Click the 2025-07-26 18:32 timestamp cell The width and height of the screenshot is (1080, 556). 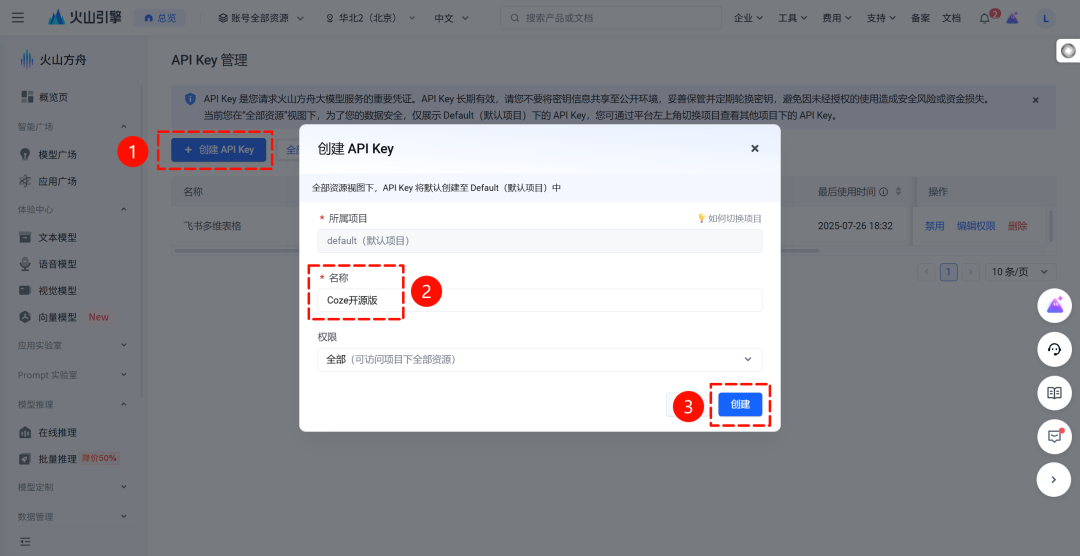[x=855, y=226]
